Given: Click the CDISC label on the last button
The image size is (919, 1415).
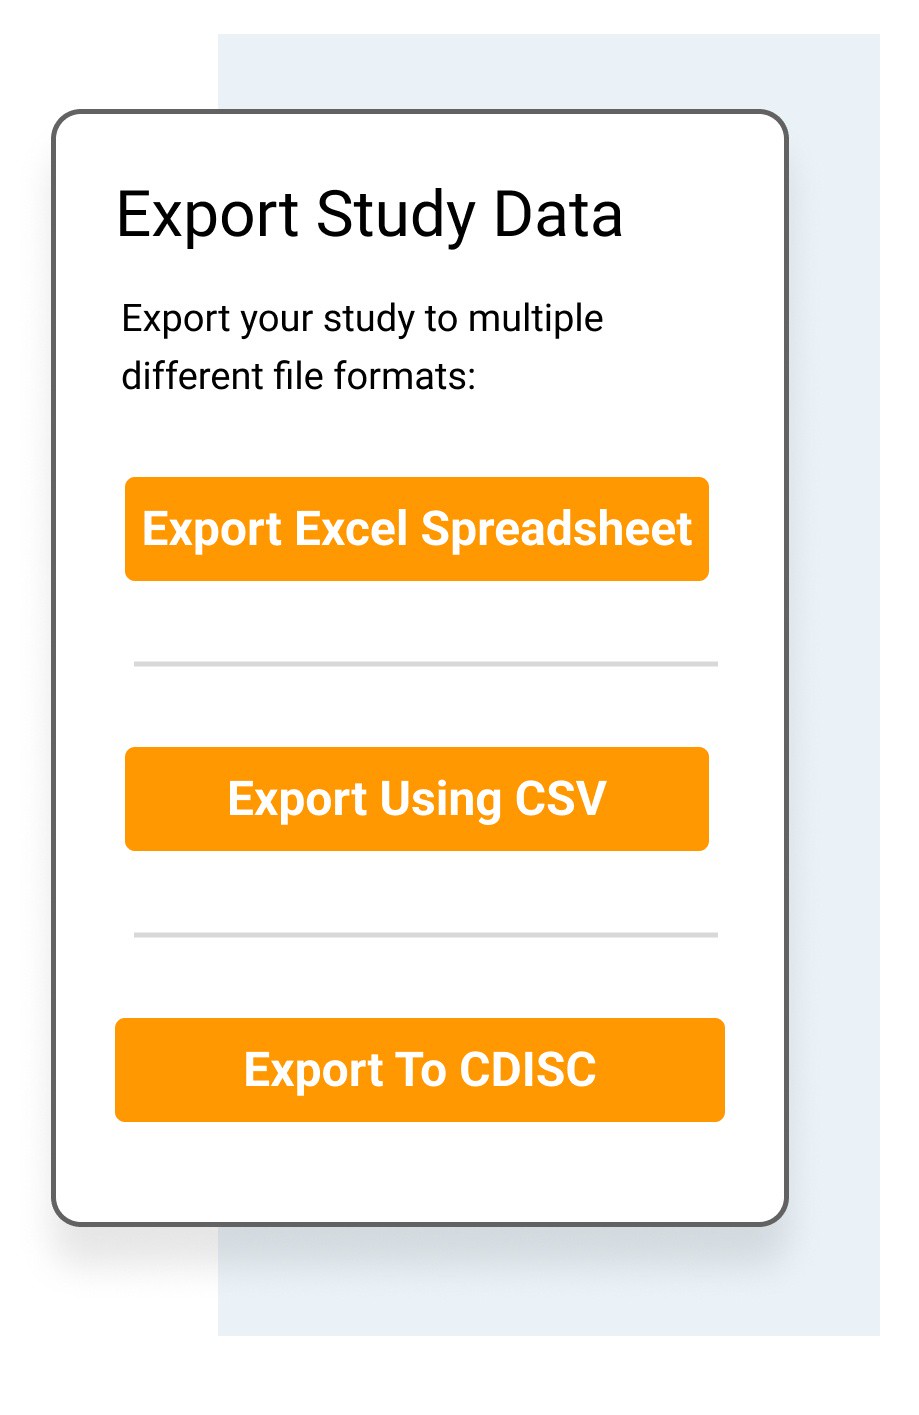Looking at the screenshot, I should point(528,1069).
